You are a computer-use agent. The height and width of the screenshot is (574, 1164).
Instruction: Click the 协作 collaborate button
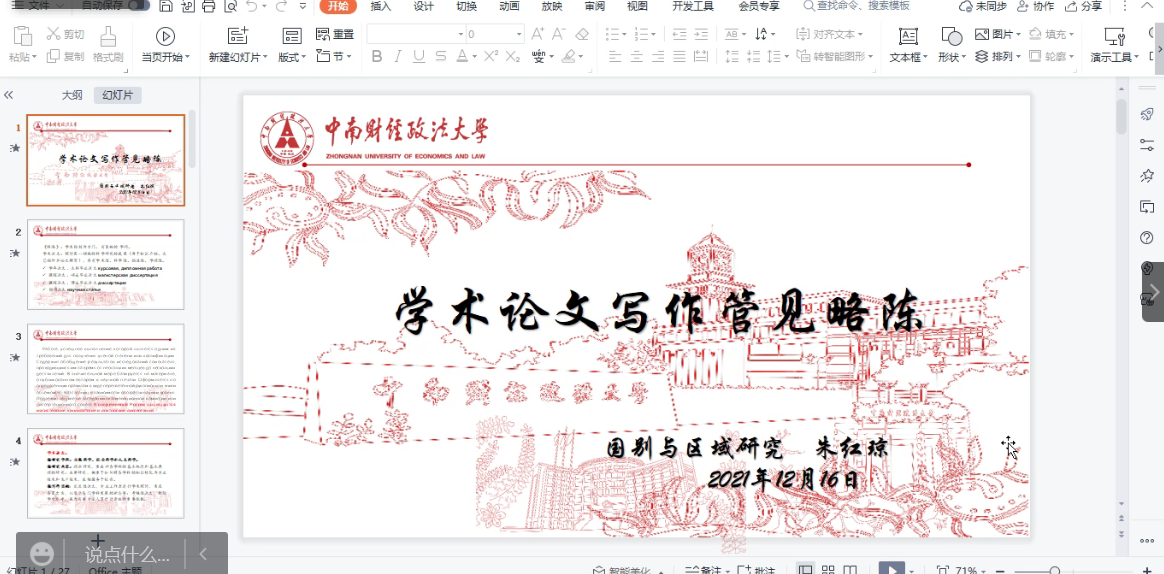(x=1035, y=6)
